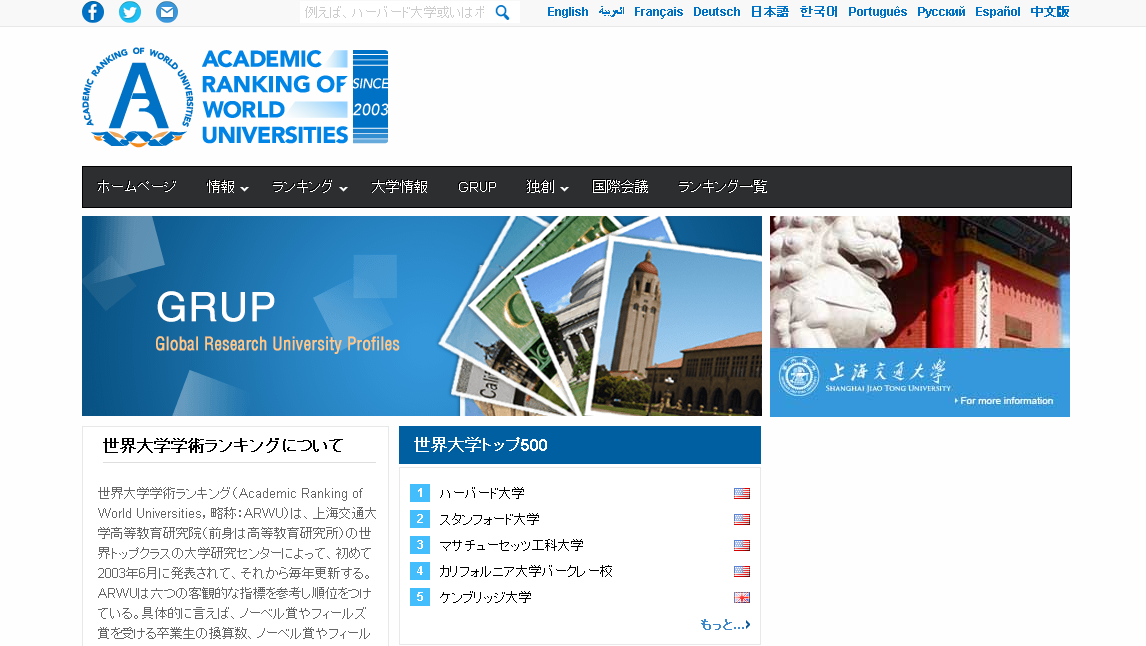Click the search magnifier icon
The image size is (1146, 646).
tap(503, 12)
